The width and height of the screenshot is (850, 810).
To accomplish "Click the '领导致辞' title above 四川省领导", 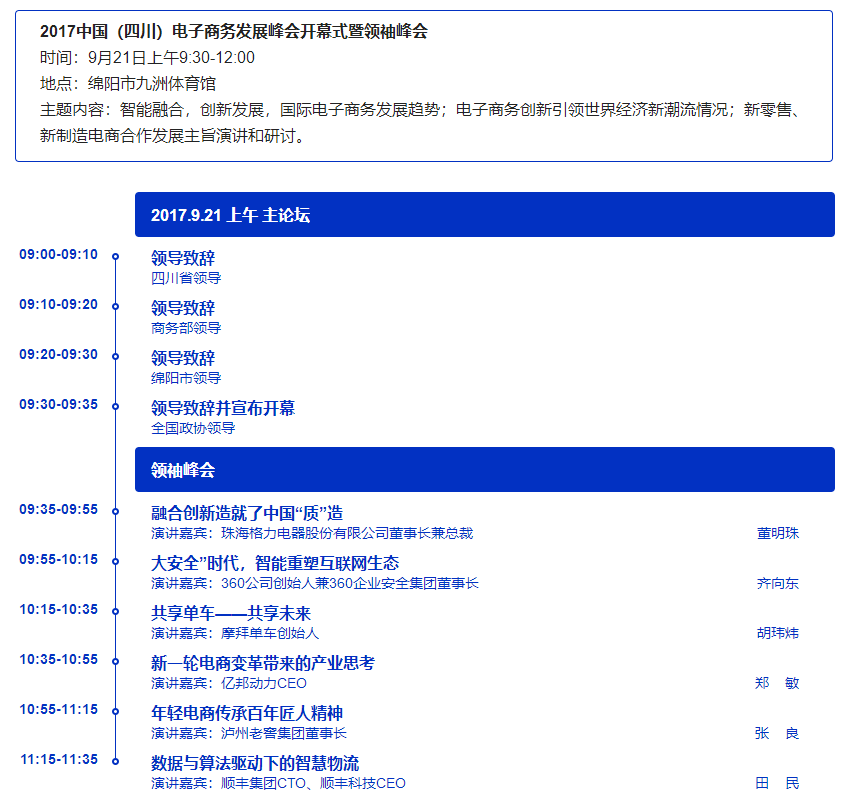I will tap(183, 258).
